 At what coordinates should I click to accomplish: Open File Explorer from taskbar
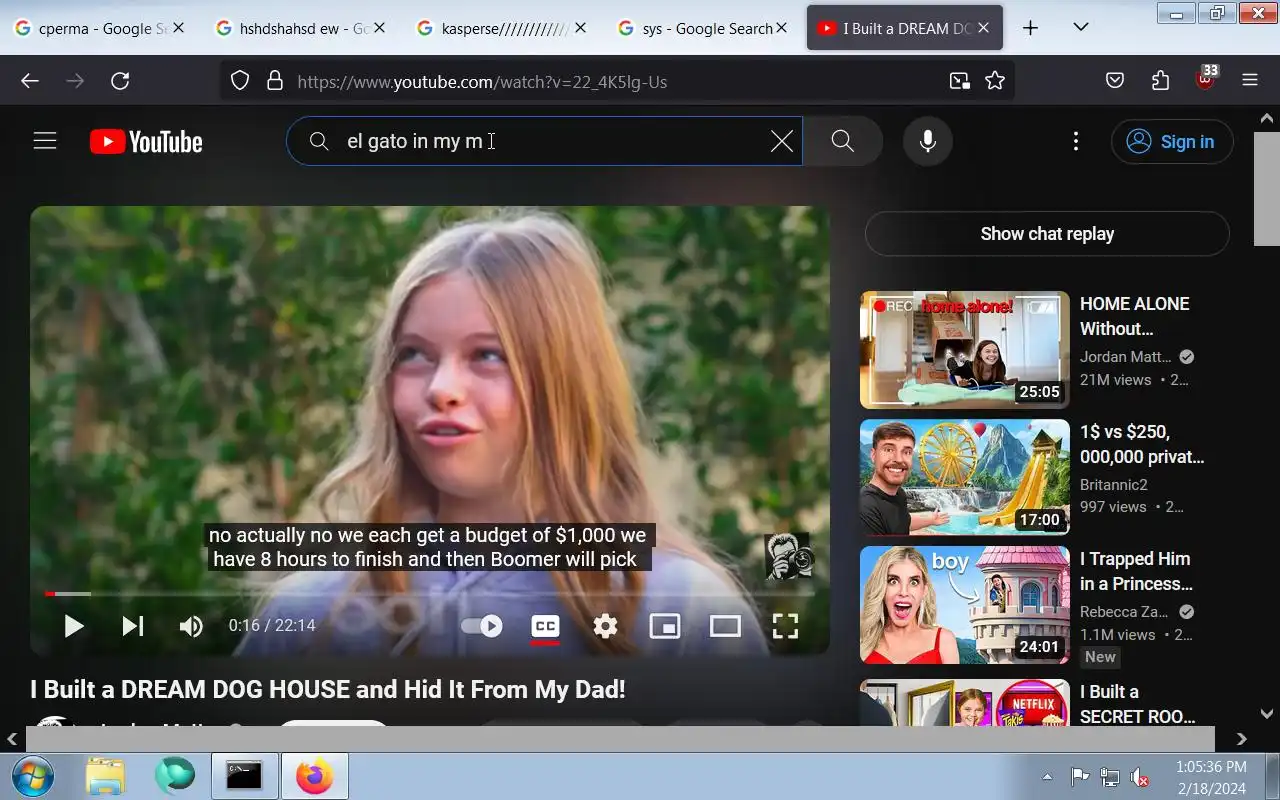[x=105, y=776]
